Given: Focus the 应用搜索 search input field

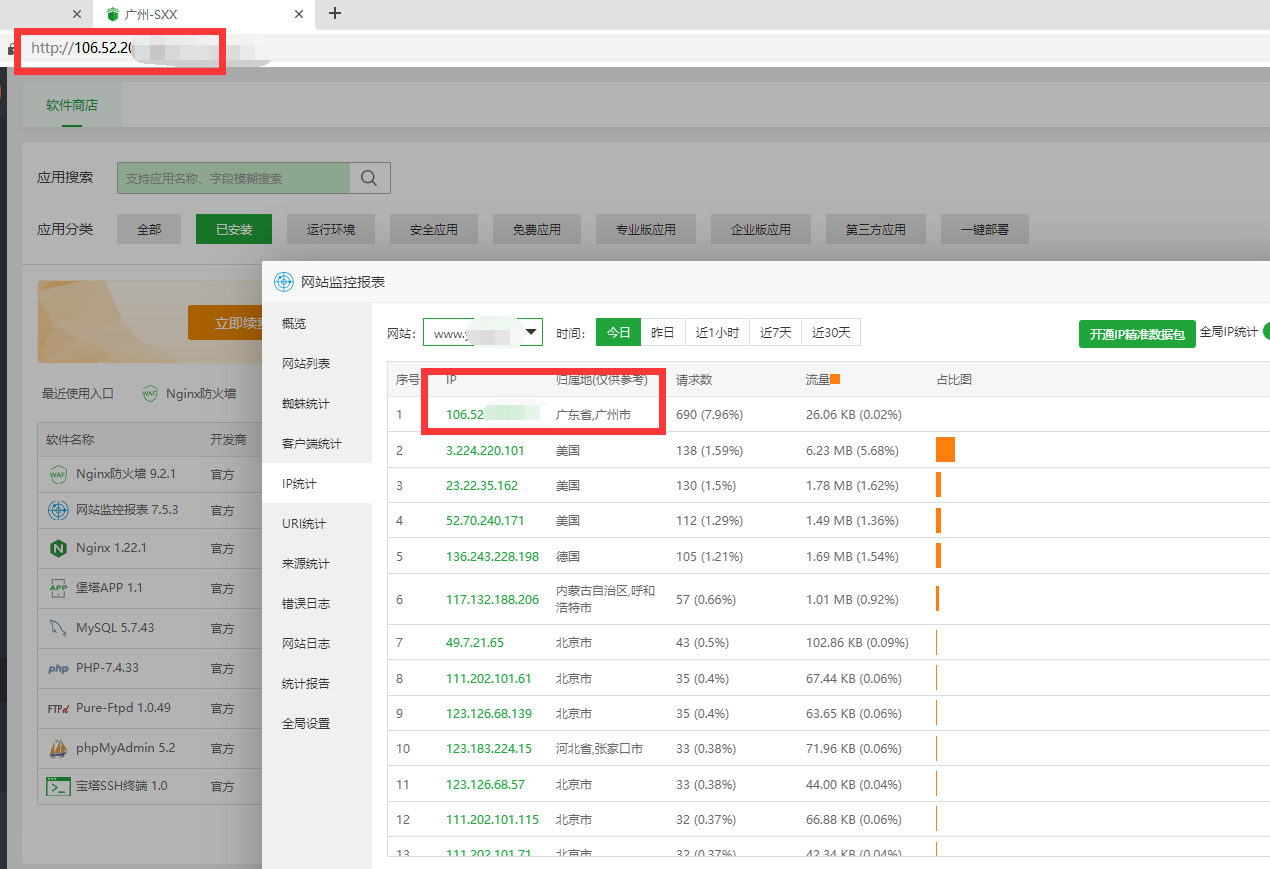Looking at the screenshot, I should (x=233, y=178).
